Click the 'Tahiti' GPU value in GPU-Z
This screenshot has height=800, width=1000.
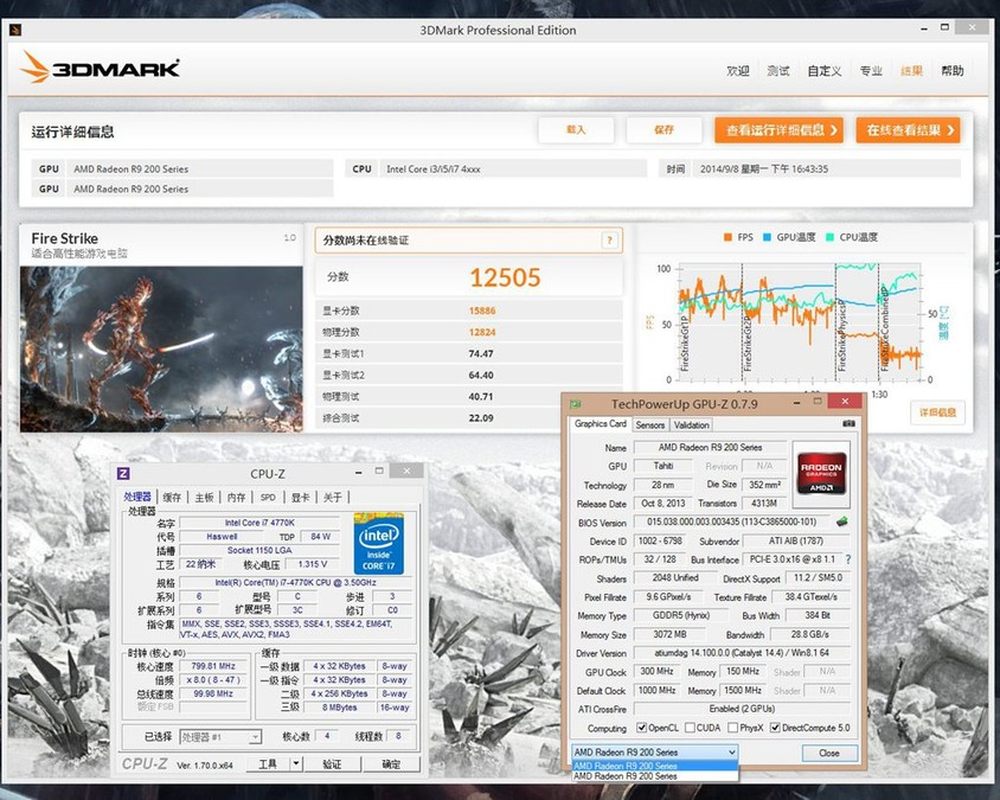(x=663, y=466)
